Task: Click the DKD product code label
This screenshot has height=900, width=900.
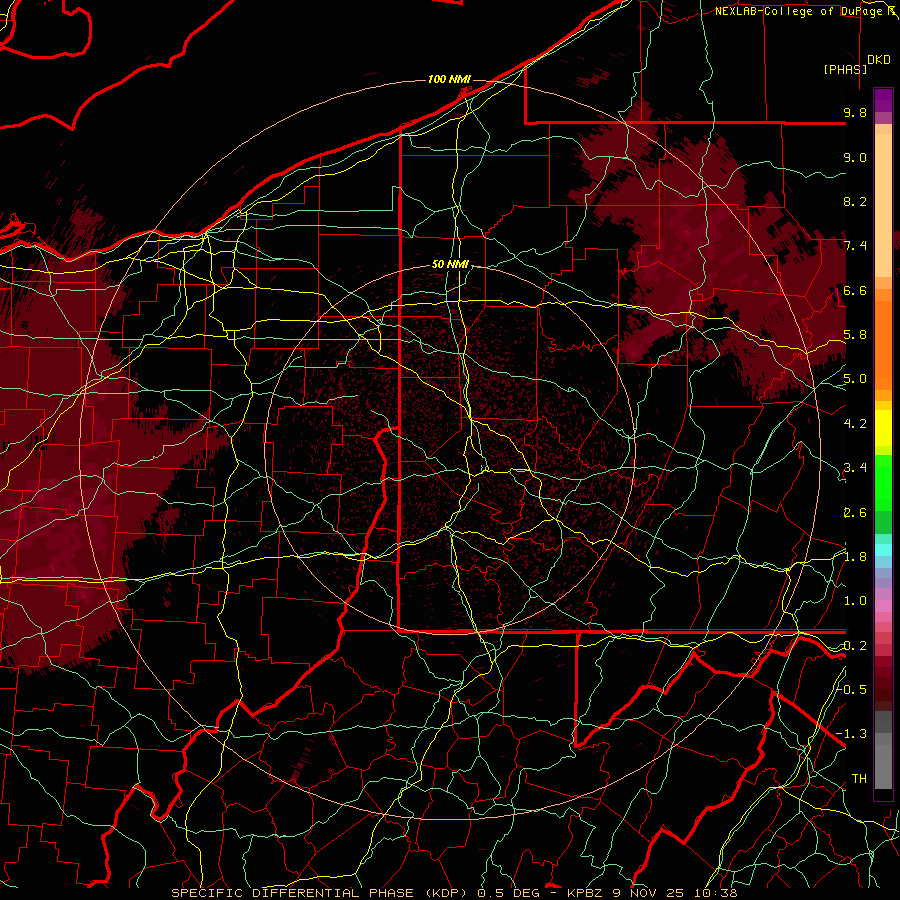Action: [x=879, y=60]
